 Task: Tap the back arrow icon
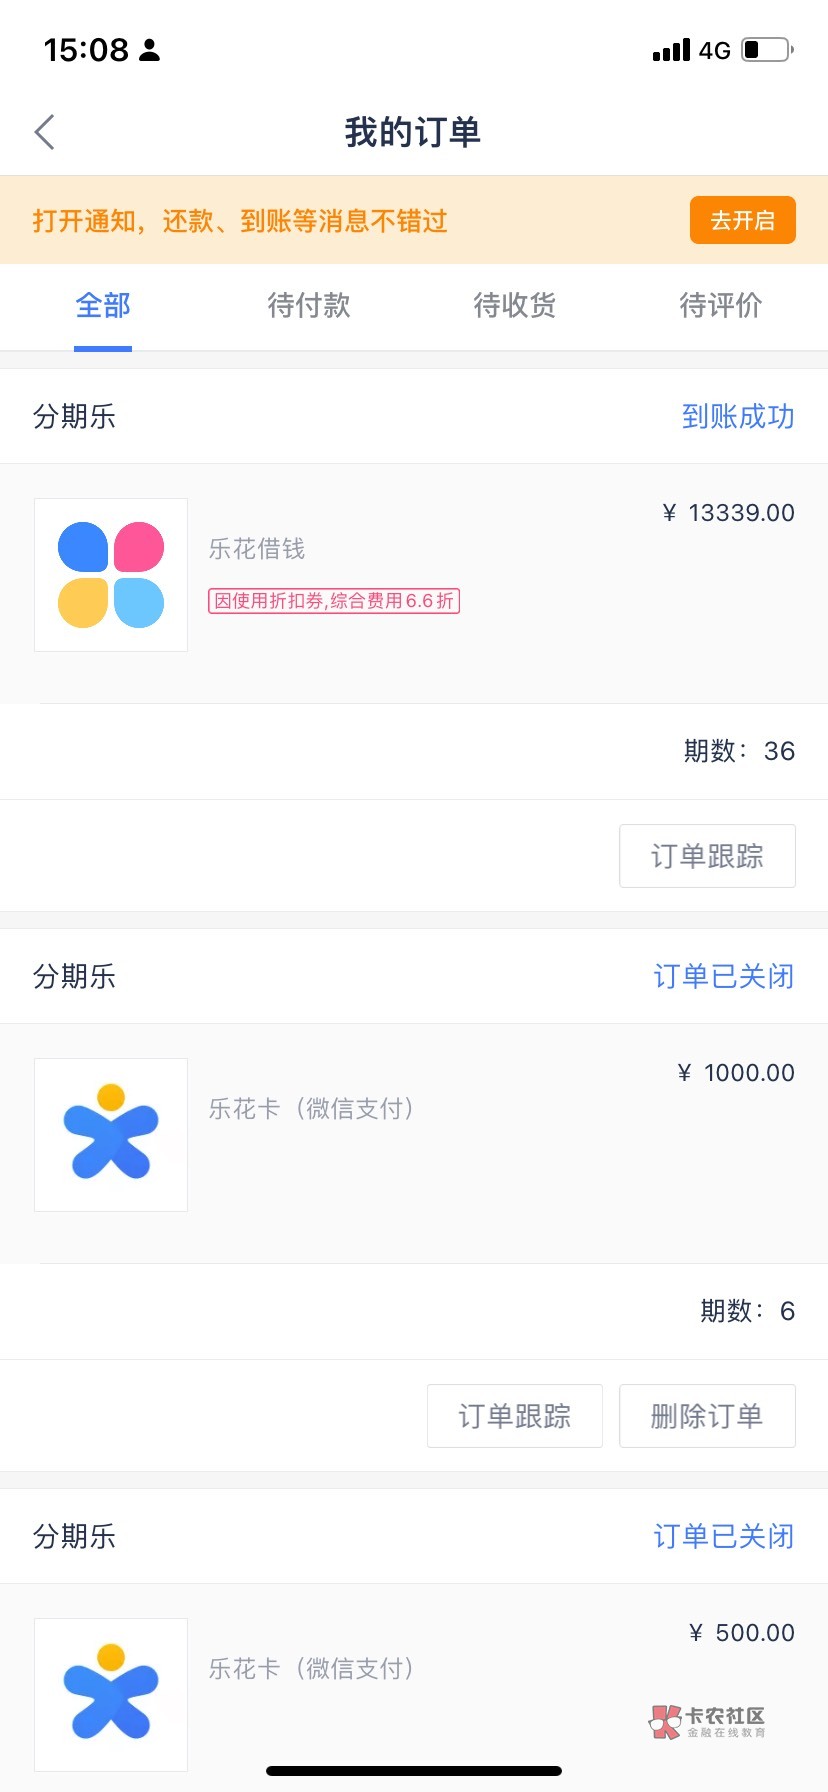pyautogui.click(x=45, y=132)
